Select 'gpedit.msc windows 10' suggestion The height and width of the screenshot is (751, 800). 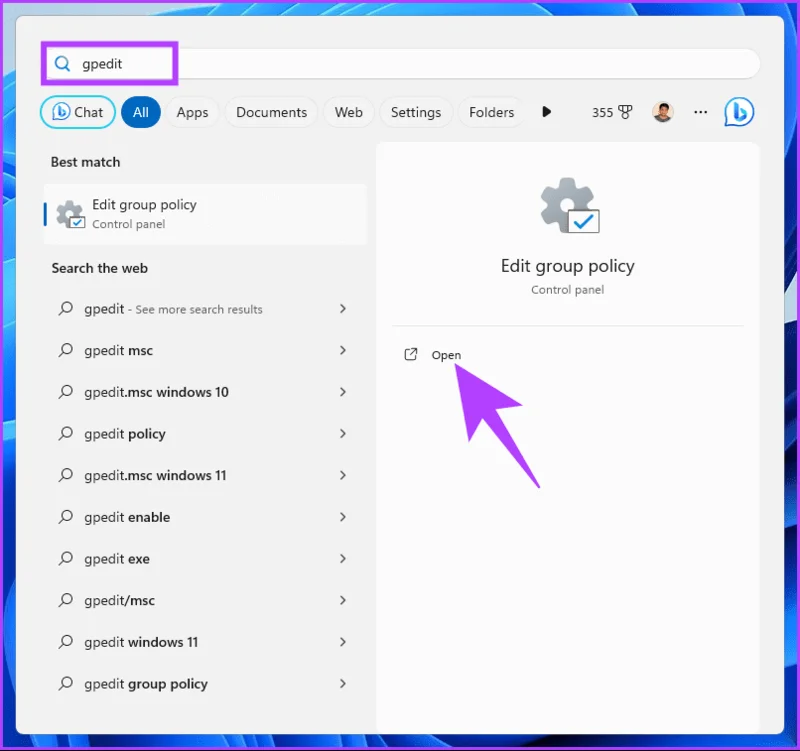pyautogui.click(x=204, y=392)
